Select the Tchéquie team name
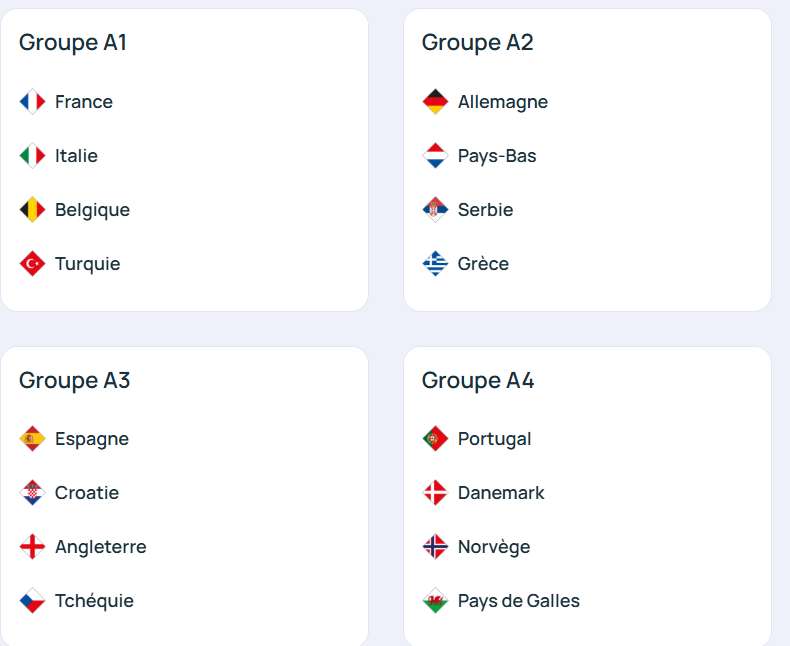The image size is (790, 646). click(94, 601)
